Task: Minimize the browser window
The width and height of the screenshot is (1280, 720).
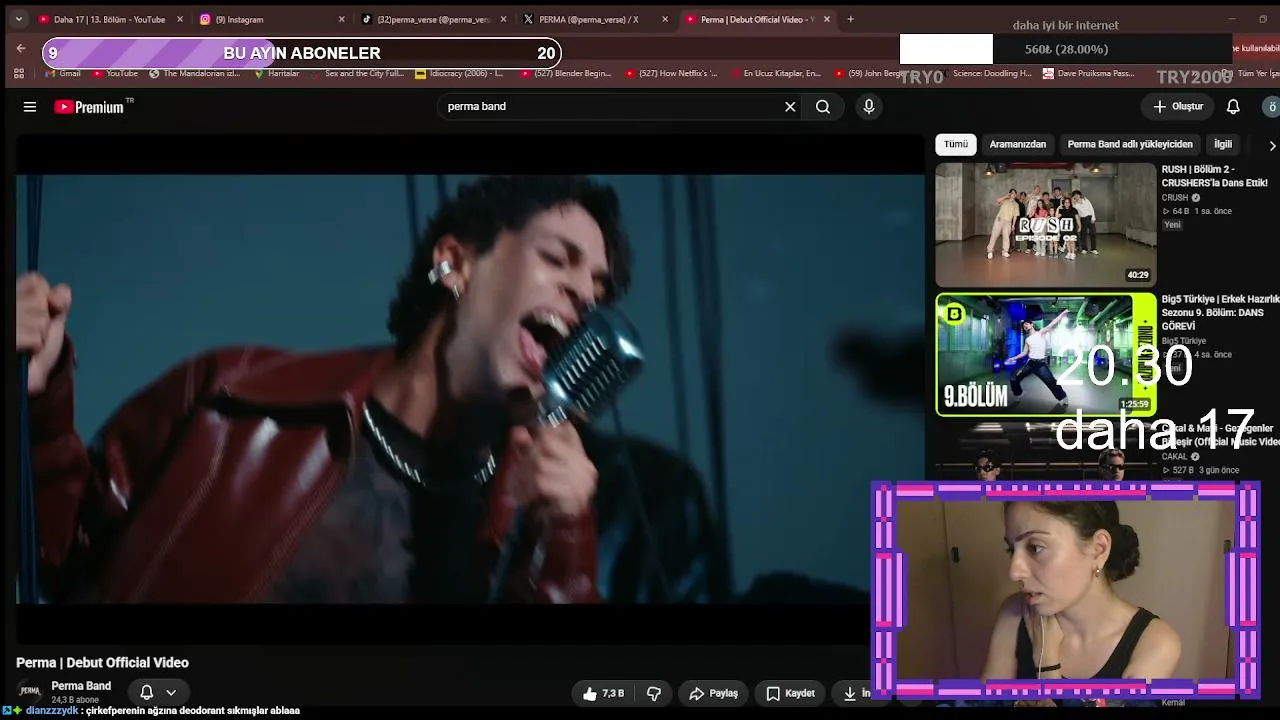Action: [1234, 19]
